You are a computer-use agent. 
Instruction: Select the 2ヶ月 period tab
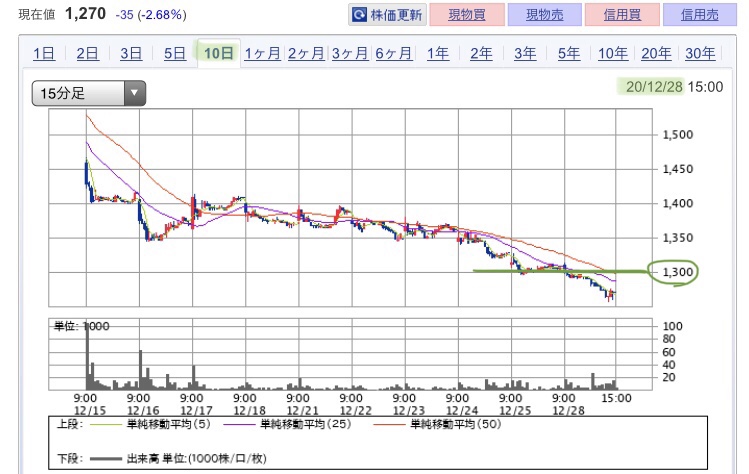pyautogui.click(x=306, y=53)
